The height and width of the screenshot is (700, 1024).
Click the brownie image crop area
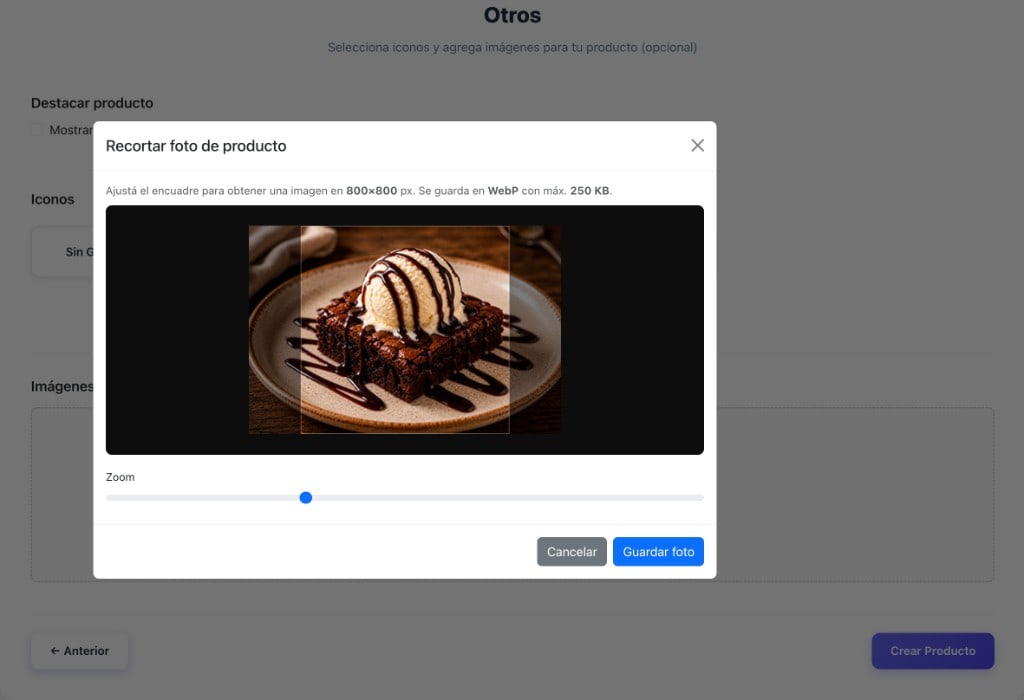tap(405, 330)
